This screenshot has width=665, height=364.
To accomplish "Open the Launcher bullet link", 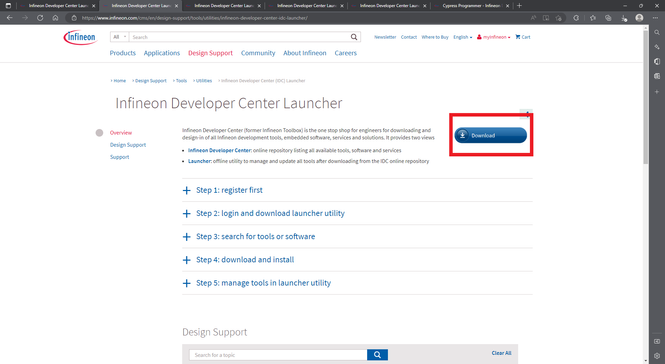I will click(199, 161).
